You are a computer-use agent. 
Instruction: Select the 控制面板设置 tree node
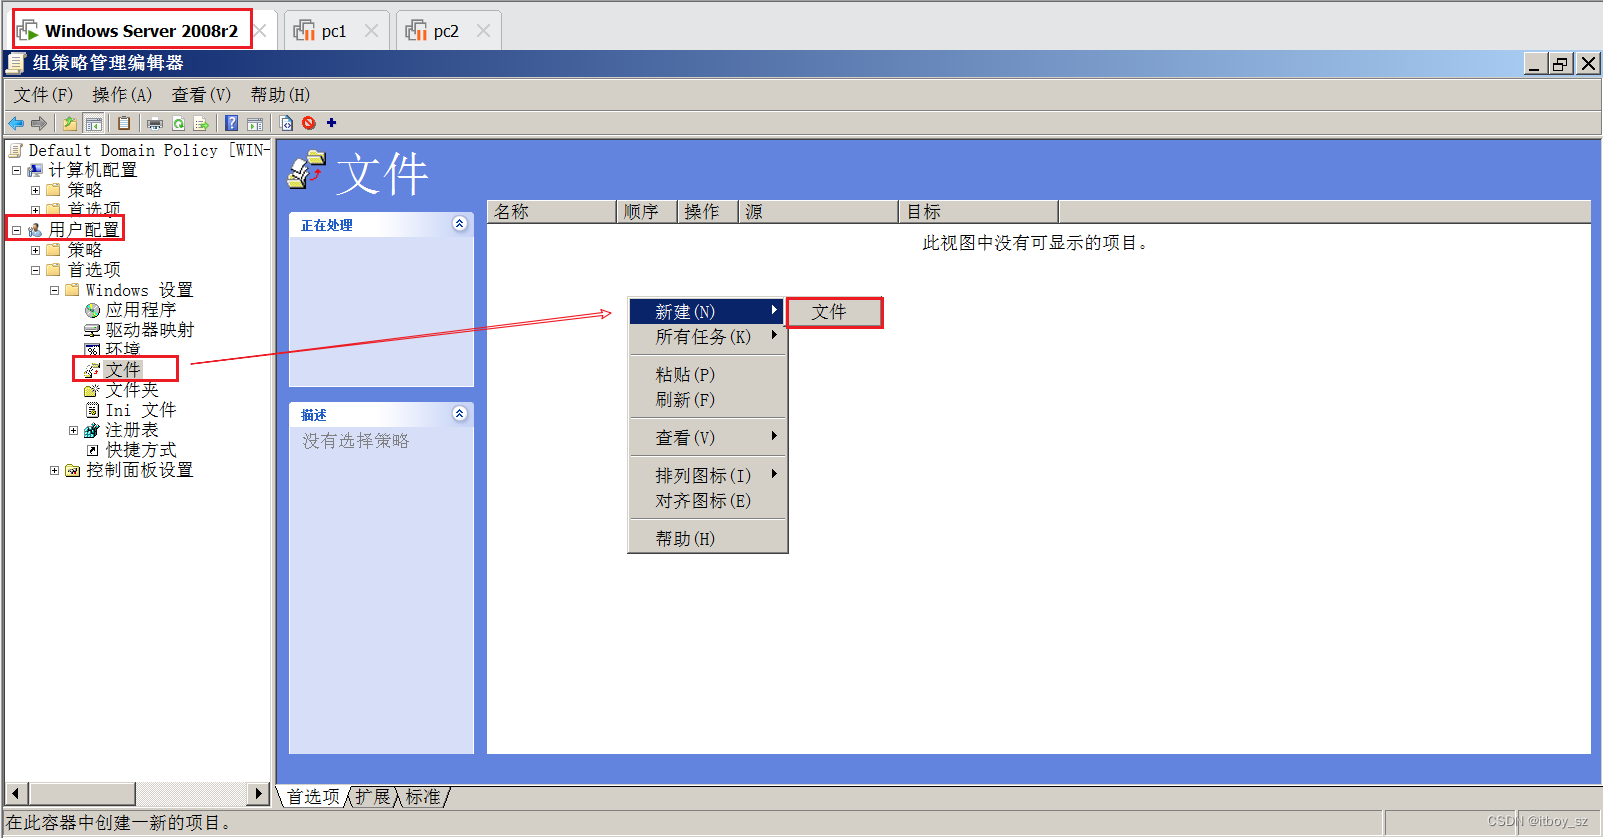pos(140,470)
